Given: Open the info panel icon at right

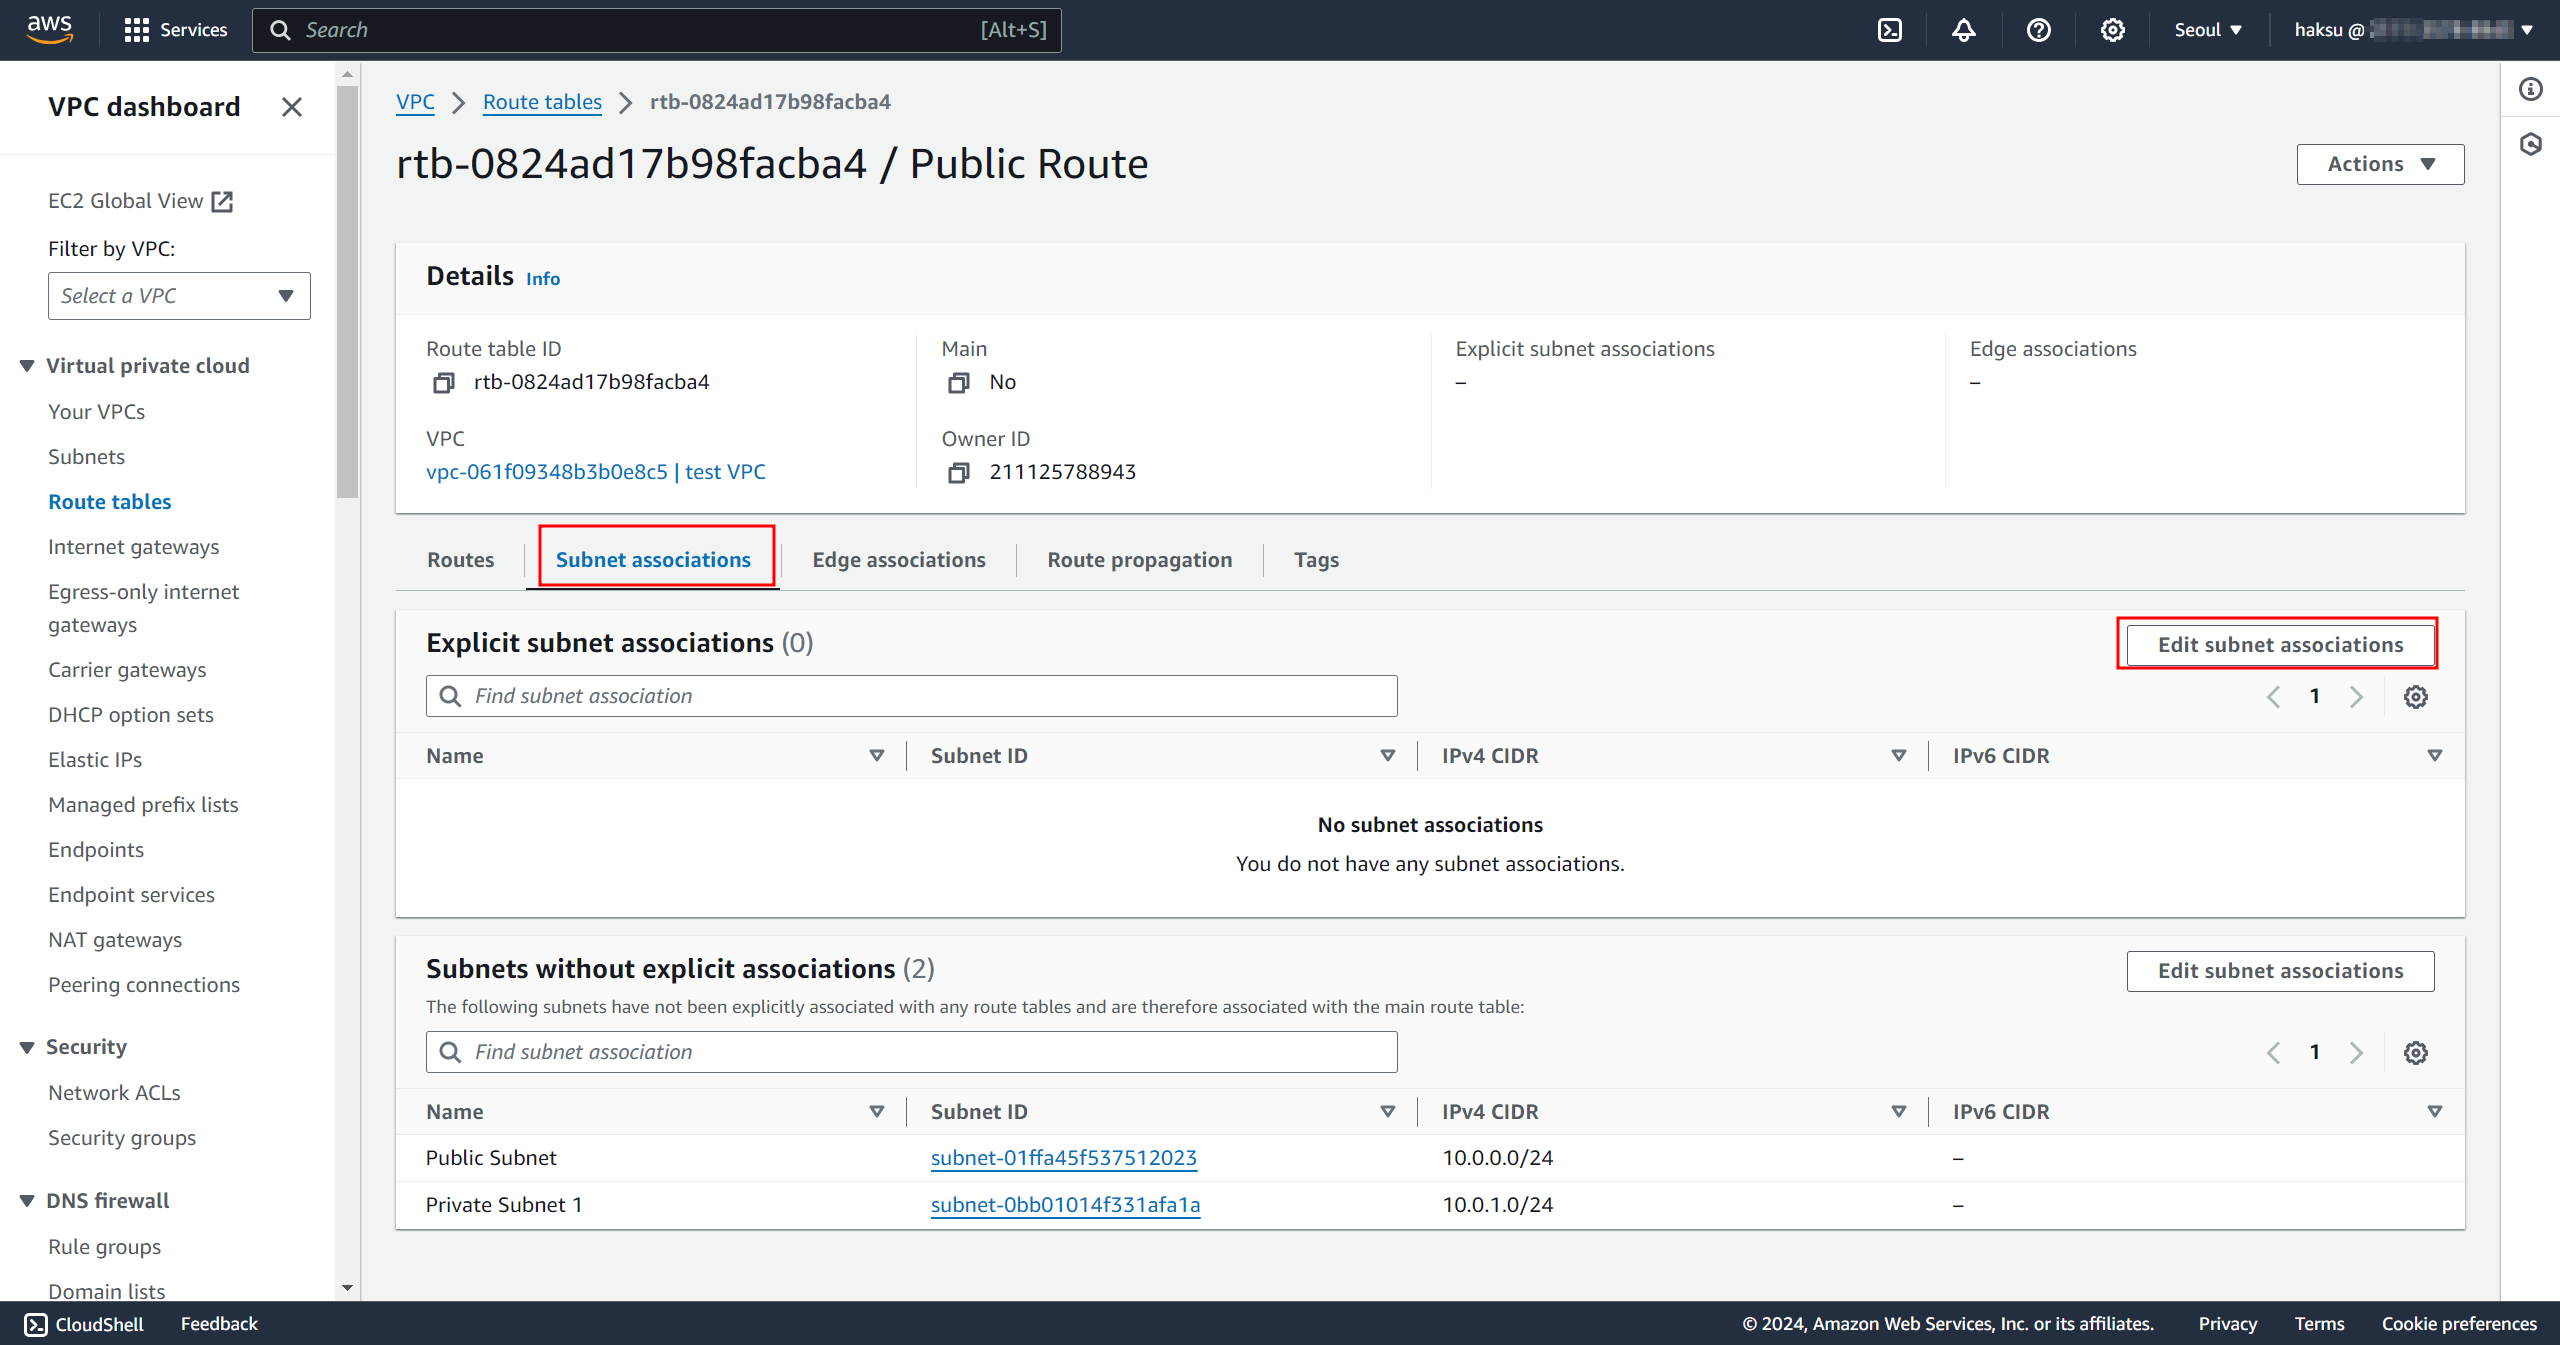Looking at the screenshot, I should tap(2530, 90).
